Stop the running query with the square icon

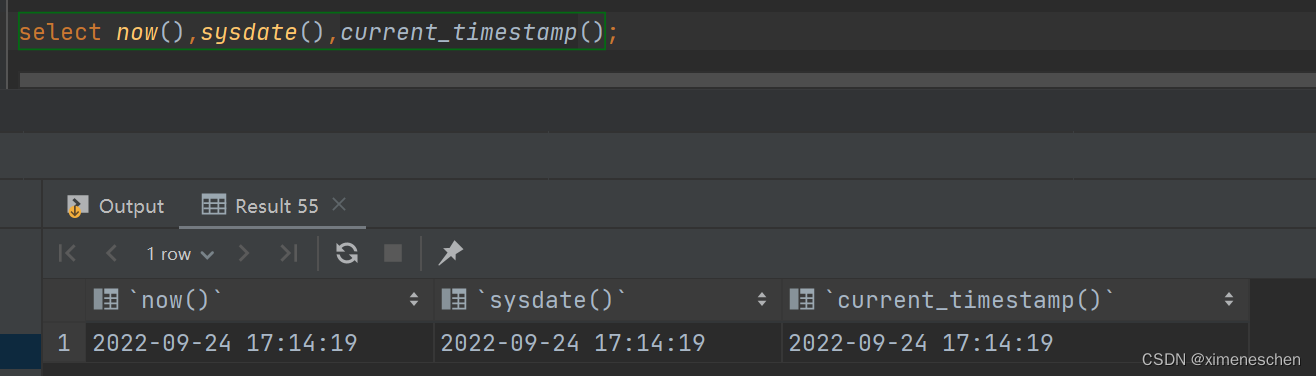pyautogui.click(x=393, y=253)
